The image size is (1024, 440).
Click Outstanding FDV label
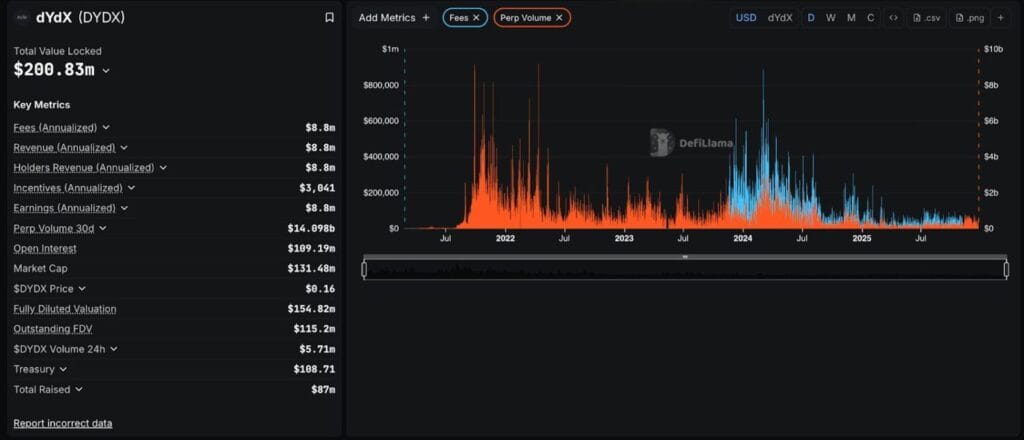[x=52, y=329]
